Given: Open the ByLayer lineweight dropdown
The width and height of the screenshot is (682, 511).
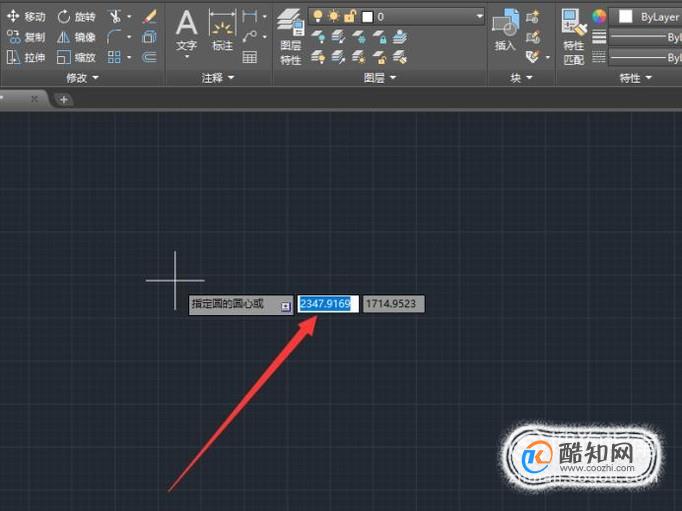Looking at the screenshot, I should pos(645,37).
